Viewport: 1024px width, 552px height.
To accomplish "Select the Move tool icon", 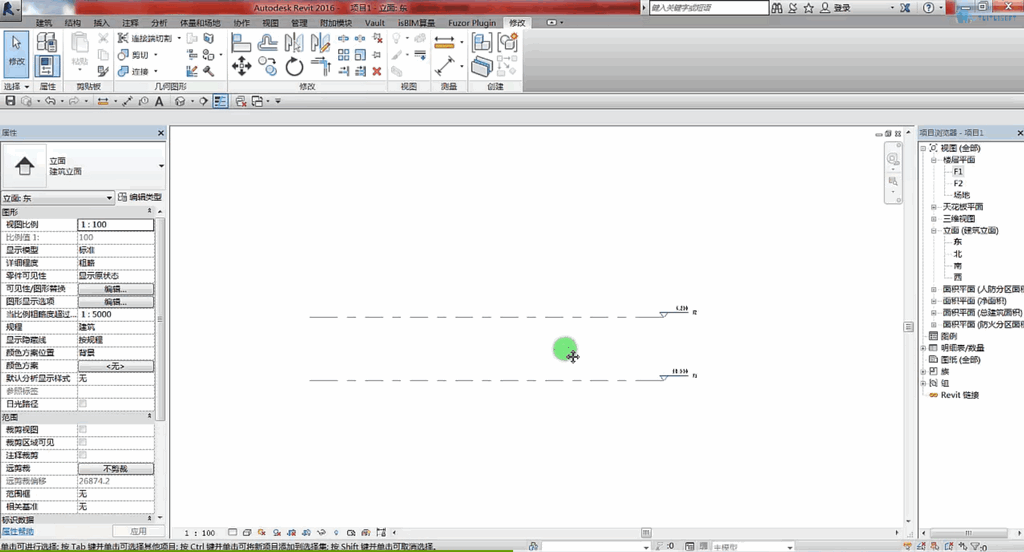I will [241, 66].
